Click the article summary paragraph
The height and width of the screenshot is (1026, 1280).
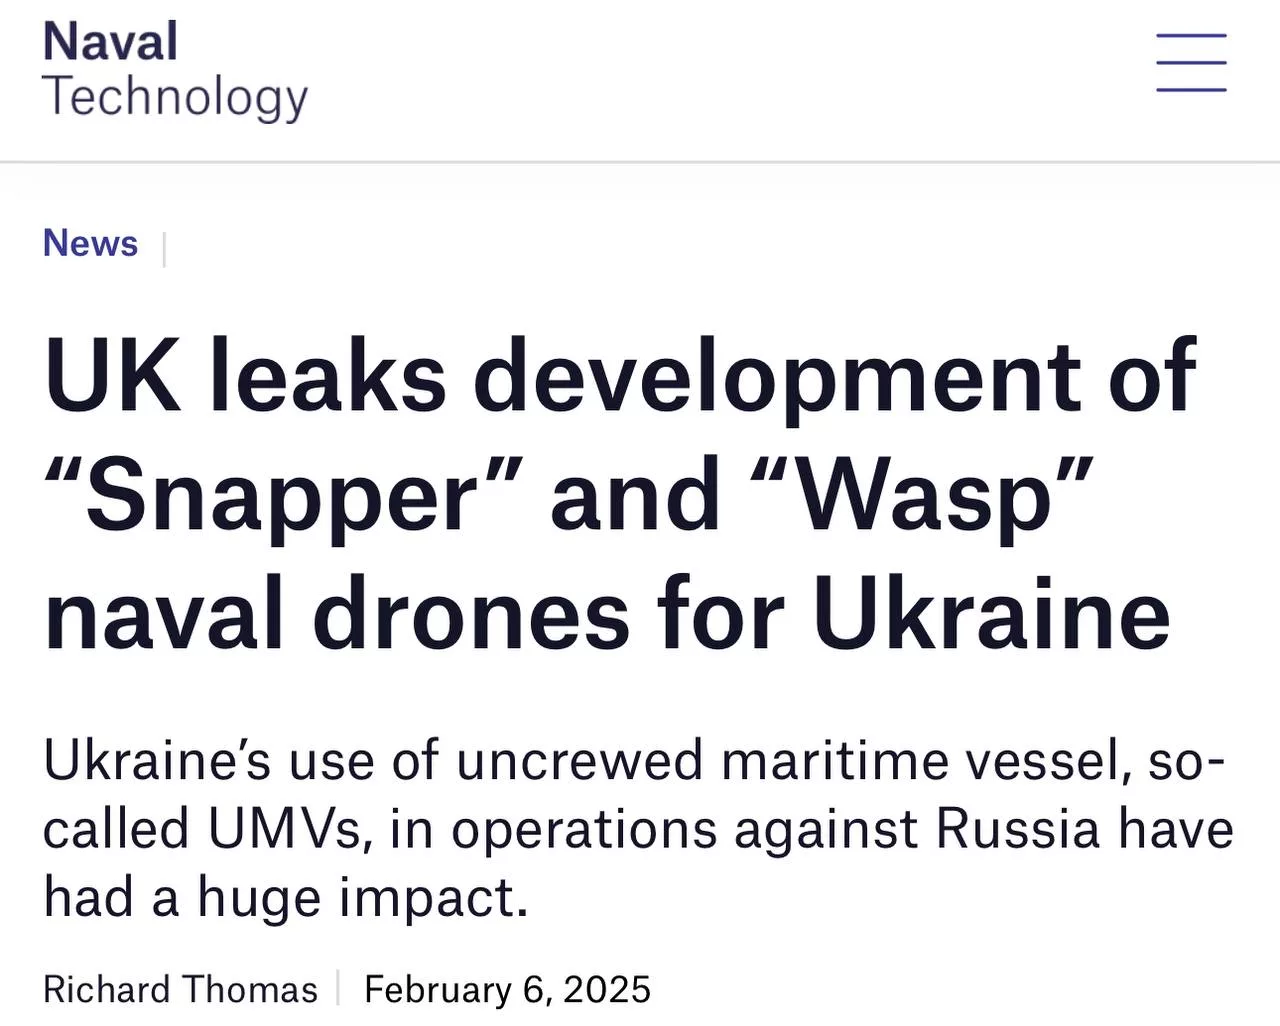point(636,828)
